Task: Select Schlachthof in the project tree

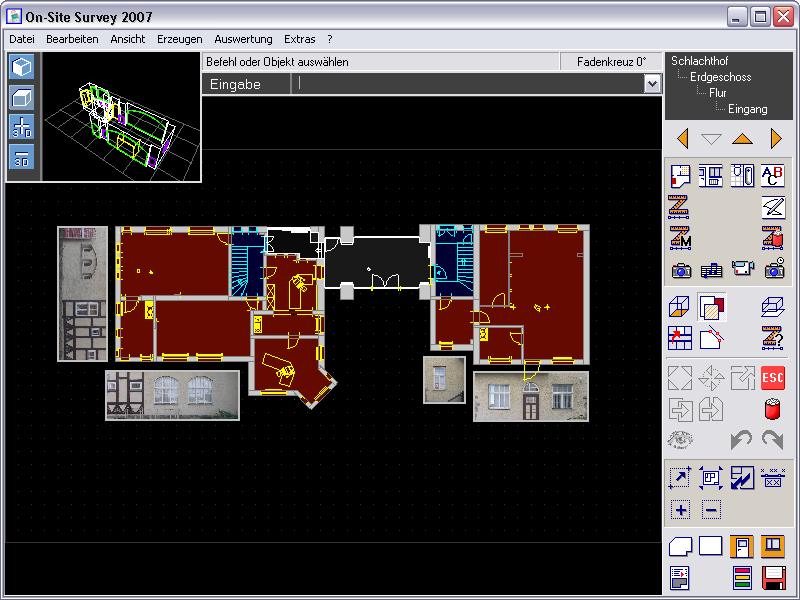Action: point(699,61)
